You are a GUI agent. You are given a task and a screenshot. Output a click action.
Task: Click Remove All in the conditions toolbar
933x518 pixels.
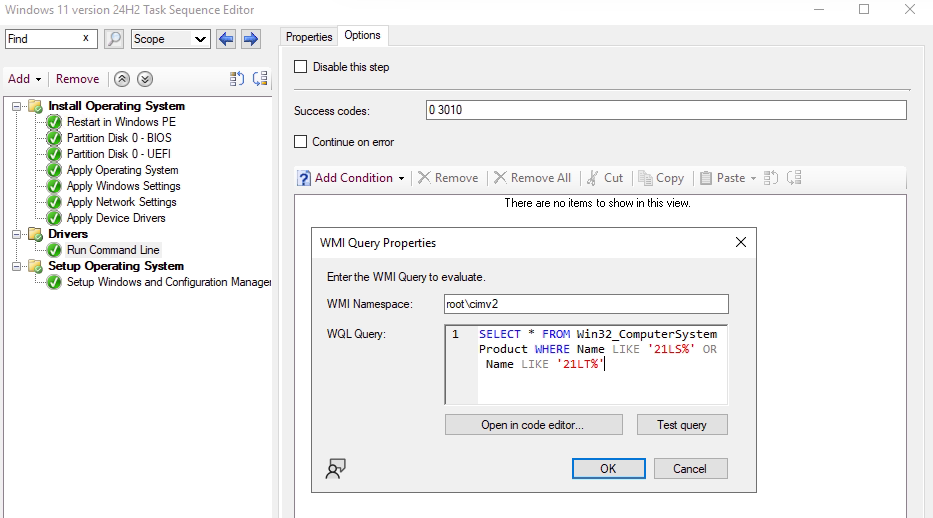[533, 178]
